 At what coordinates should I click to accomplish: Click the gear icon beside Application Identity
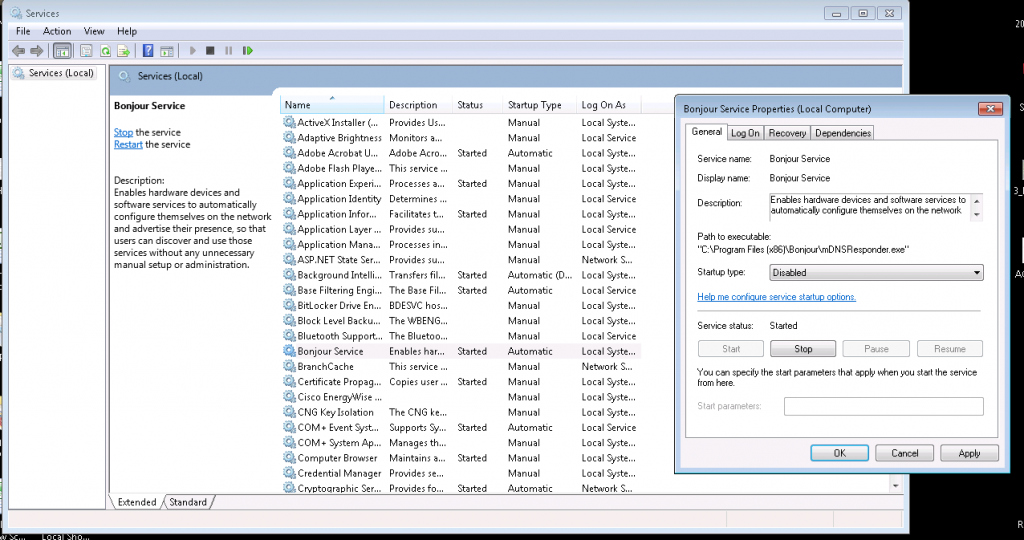pos(289,199)
